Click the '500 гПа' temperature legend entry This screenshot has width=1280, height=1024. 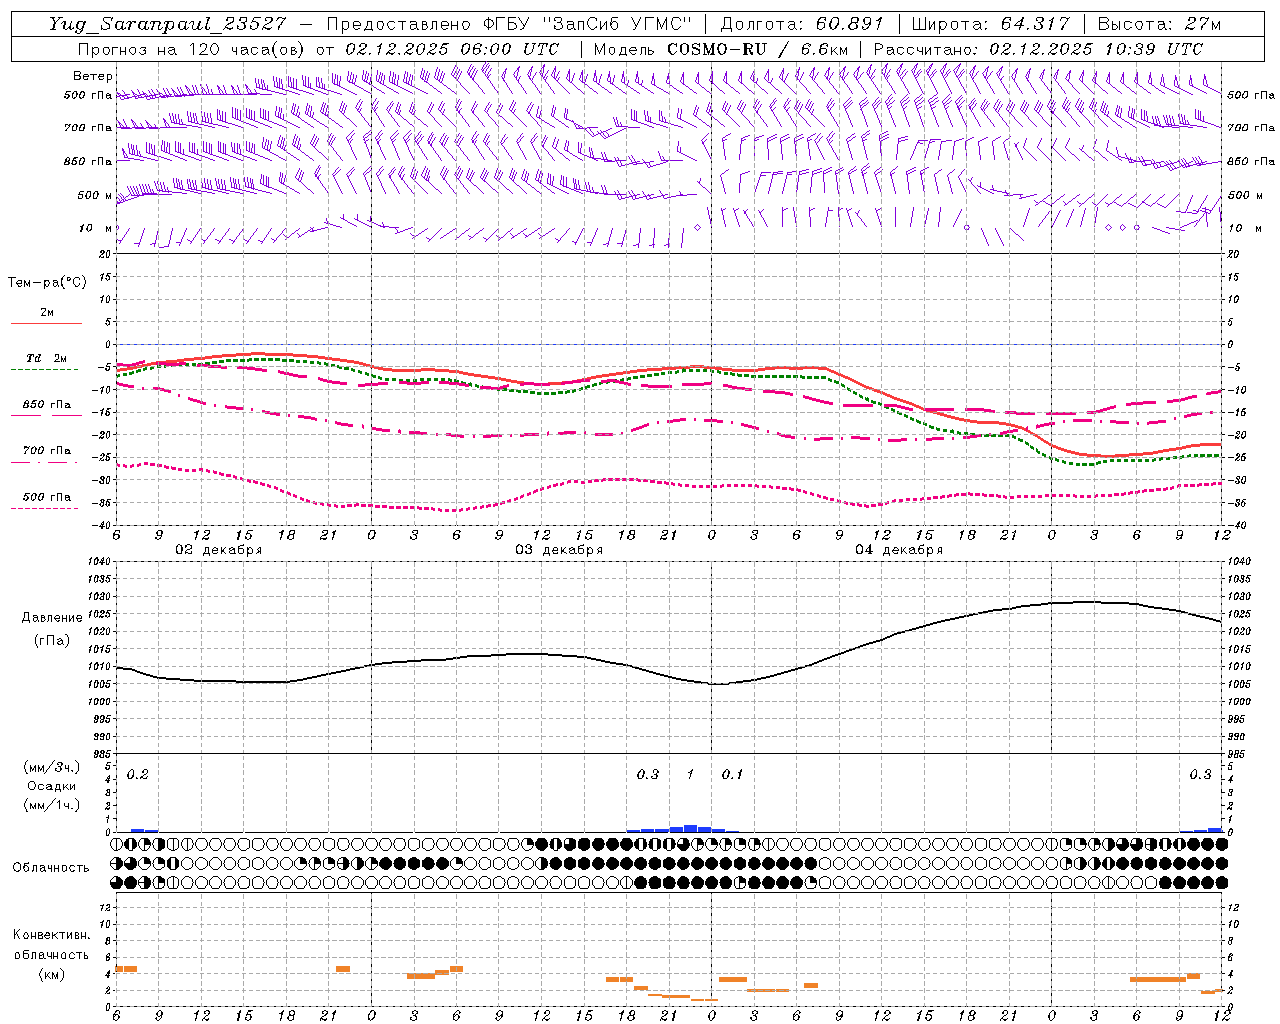point(47,497)
